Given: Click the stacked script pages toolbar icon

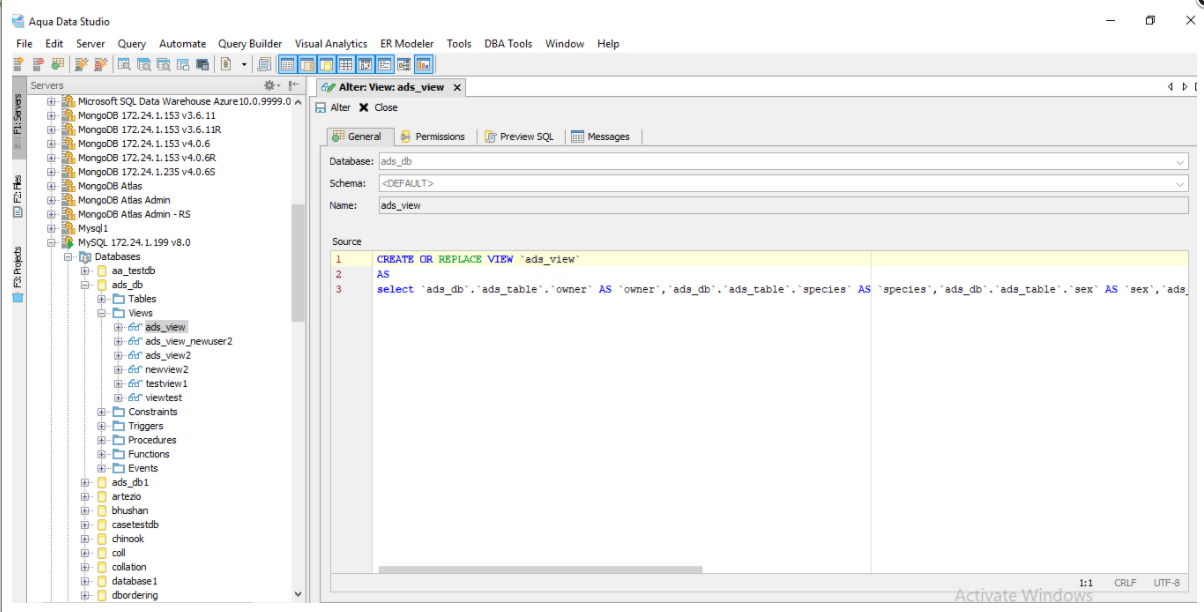Looking at the screenshot, I should click(264, 64).
